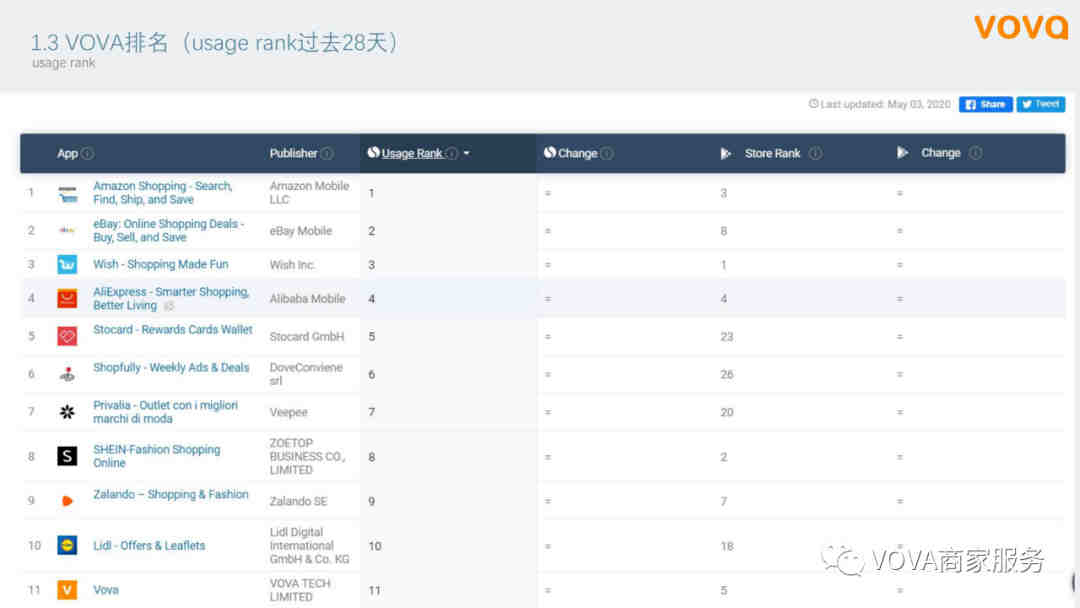Viewport: 1080px width, 608px height.
Task: Click the Zalando app icon
Action: (x=68, y=501)
